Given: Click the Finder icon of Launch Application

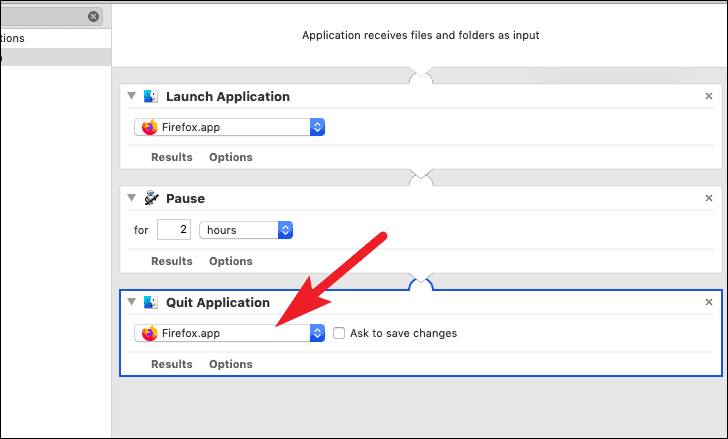Looking at the screenshot, I should click(x=150, y=97).
